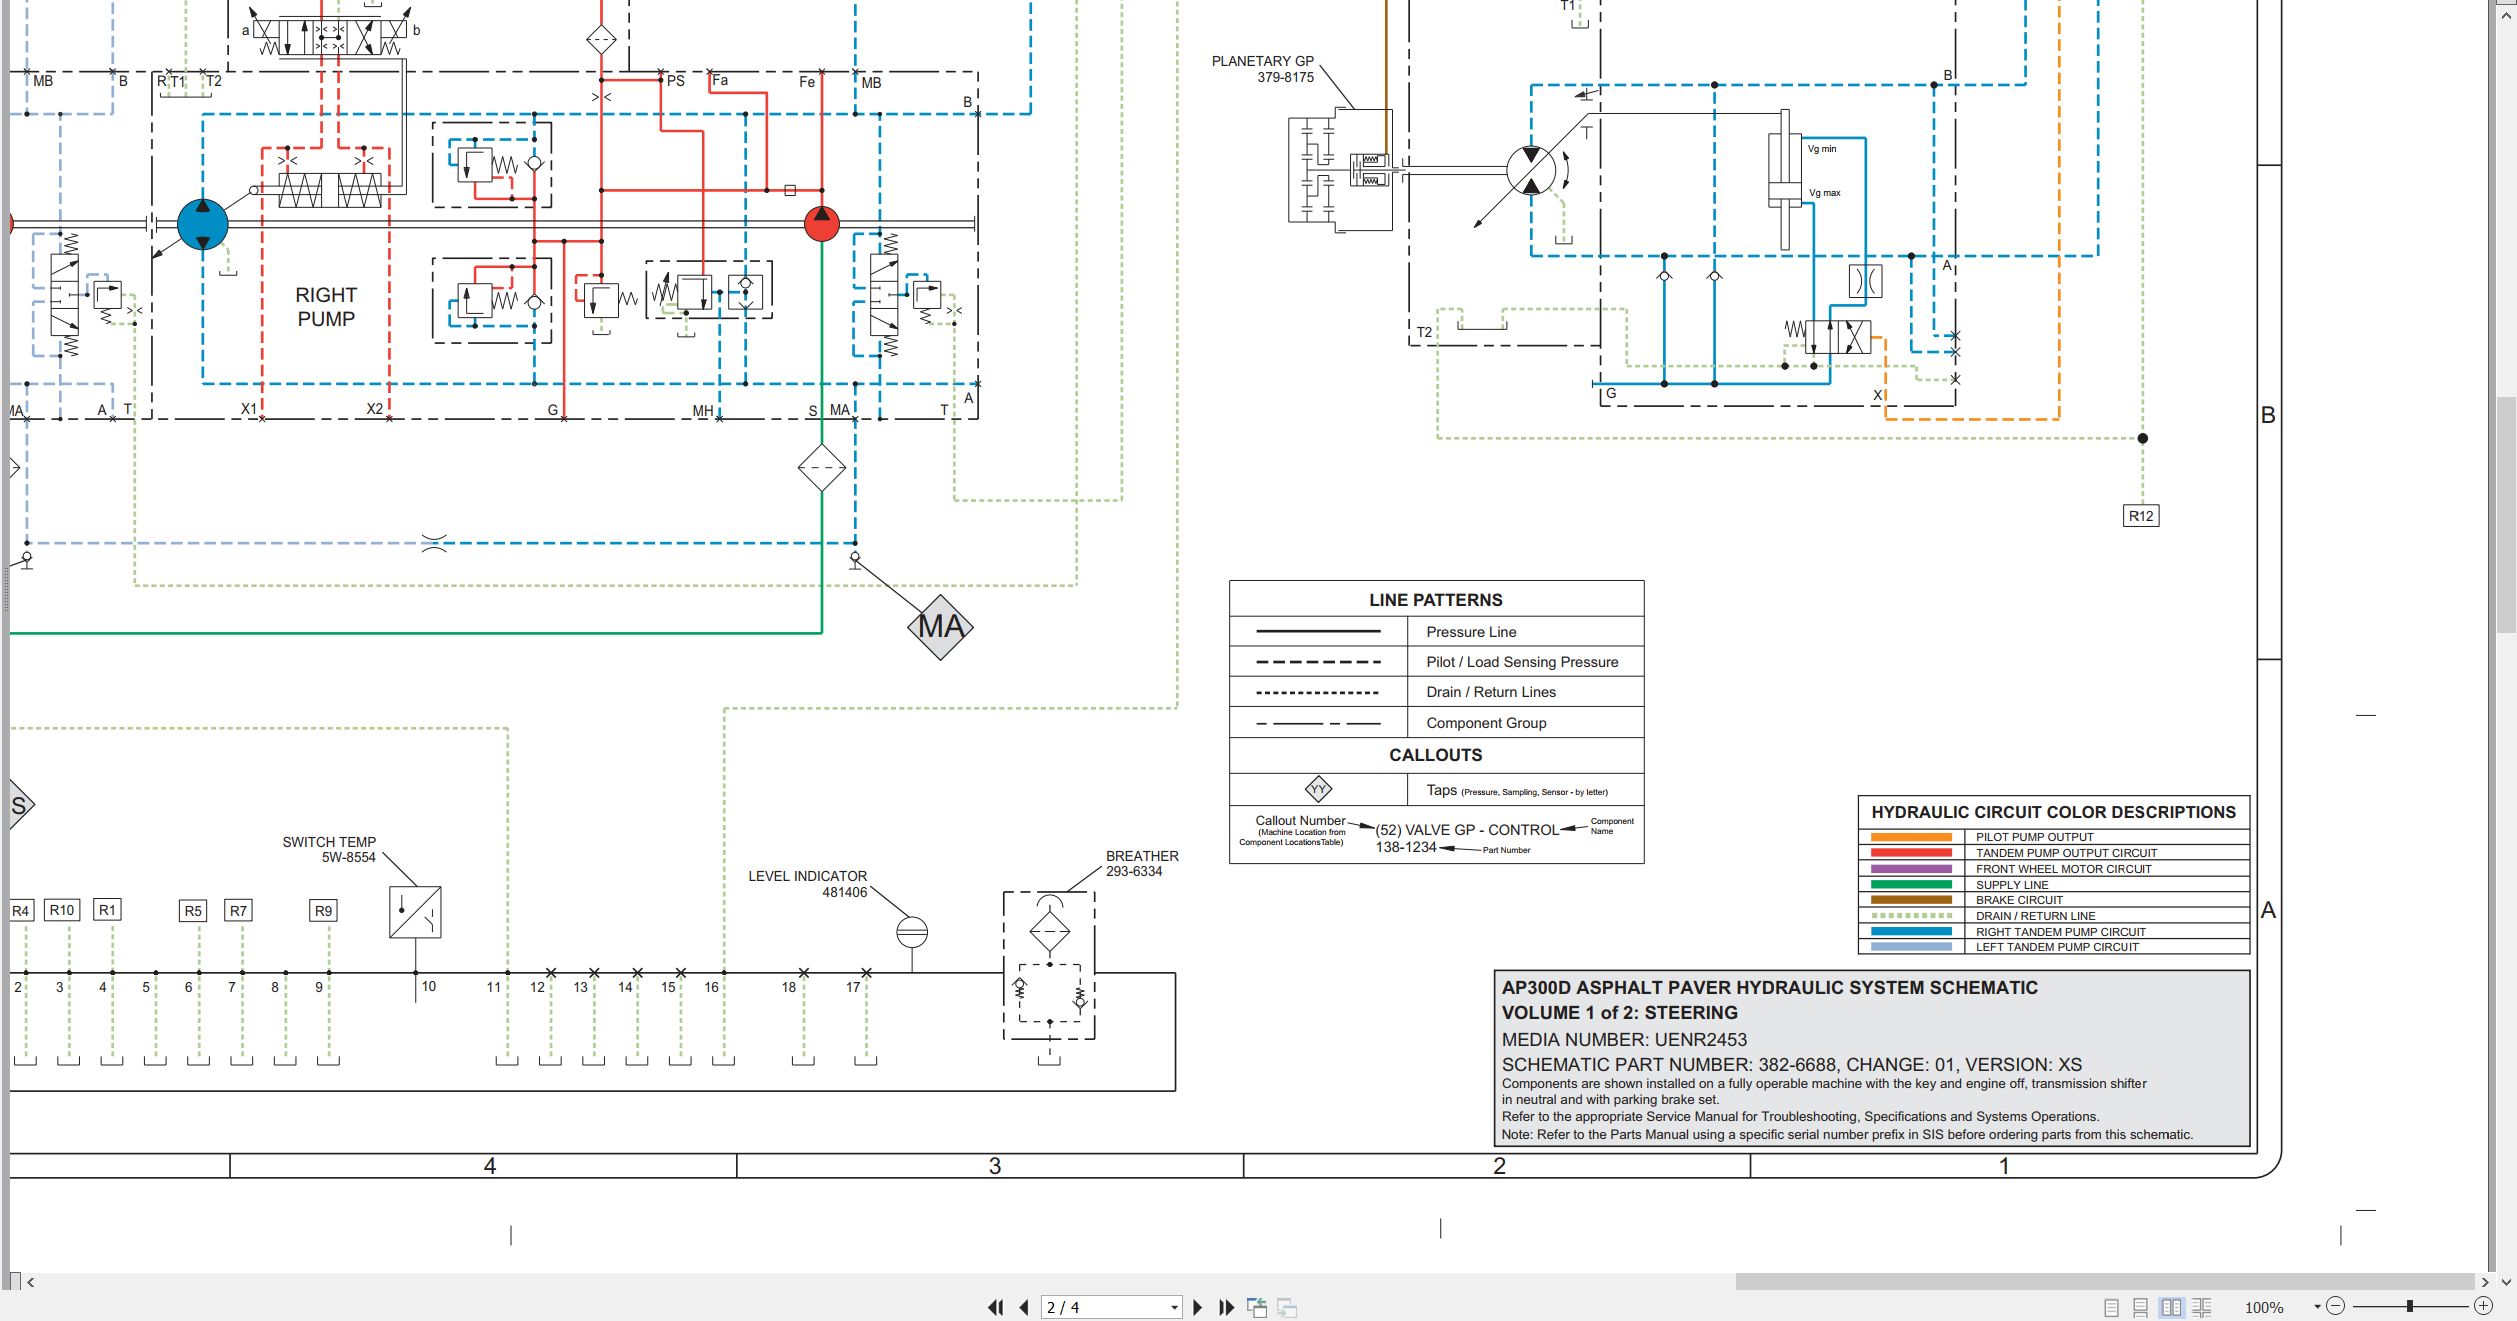This screenshot has height=1321, width=2517.
Task: Click the R12 return label
Action: point(2141,516)
